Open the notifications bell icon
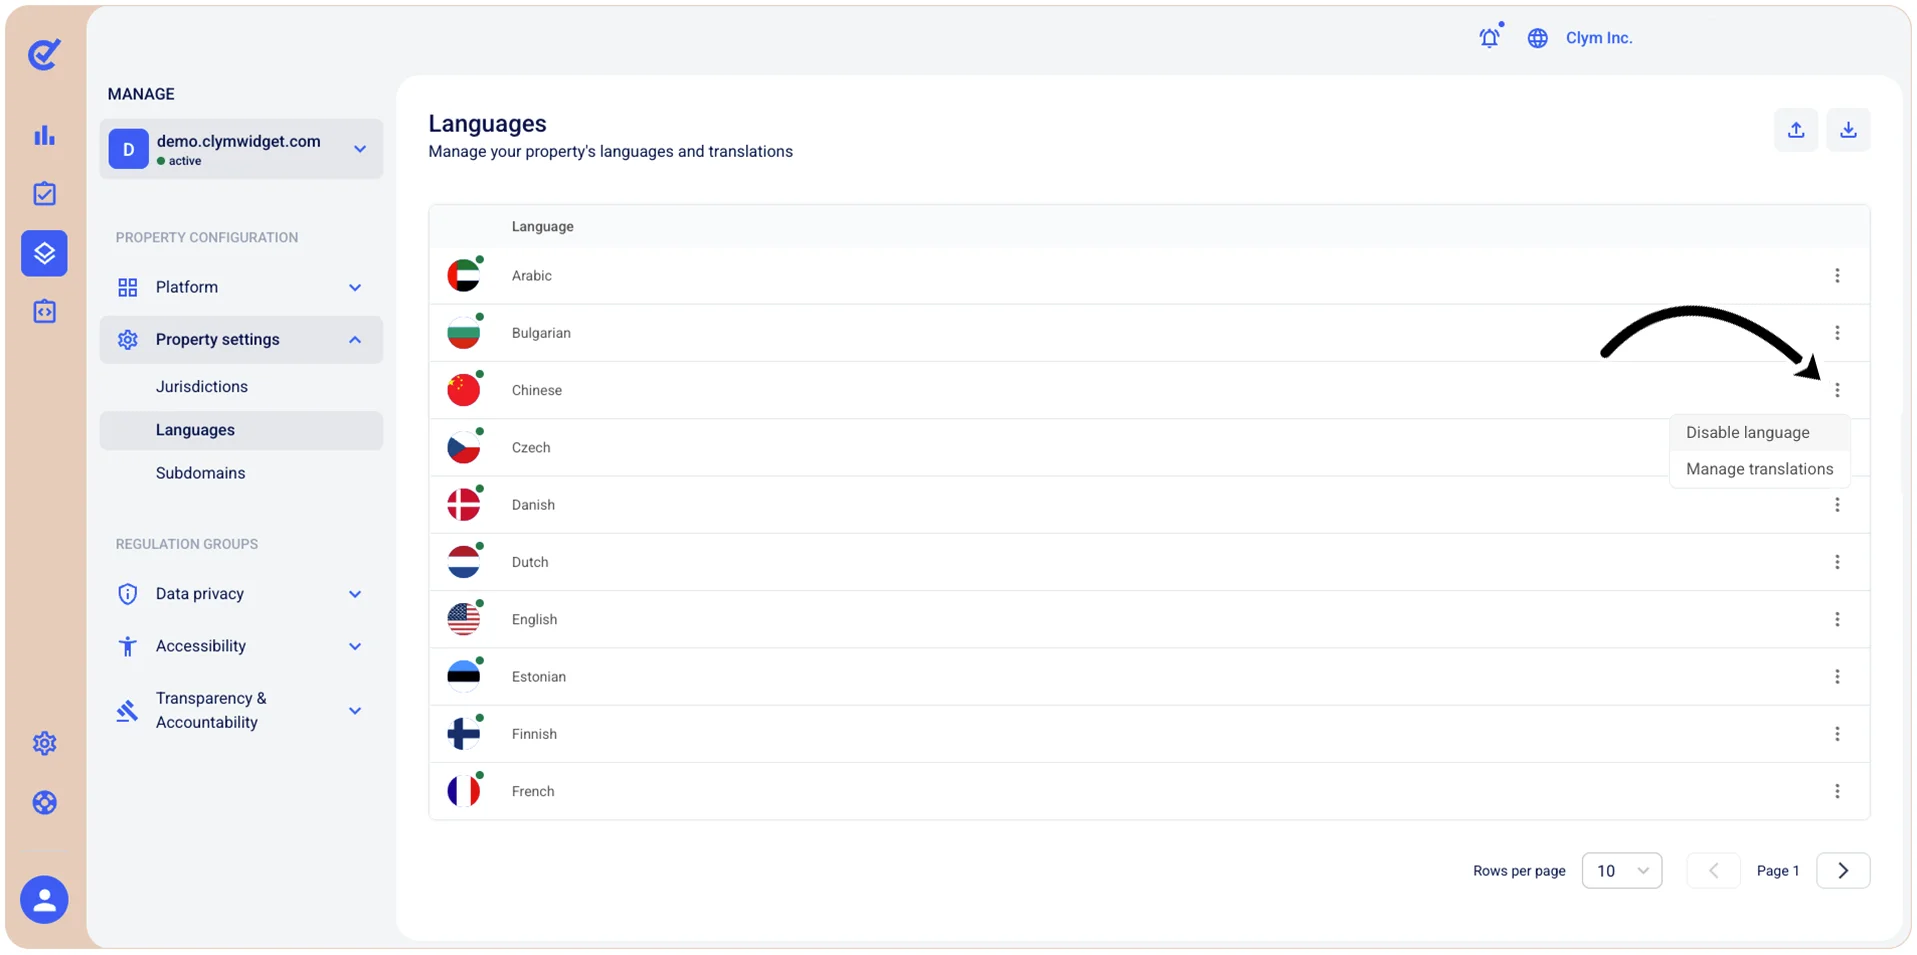The image size is (1917, 955). click(1490, 37)
